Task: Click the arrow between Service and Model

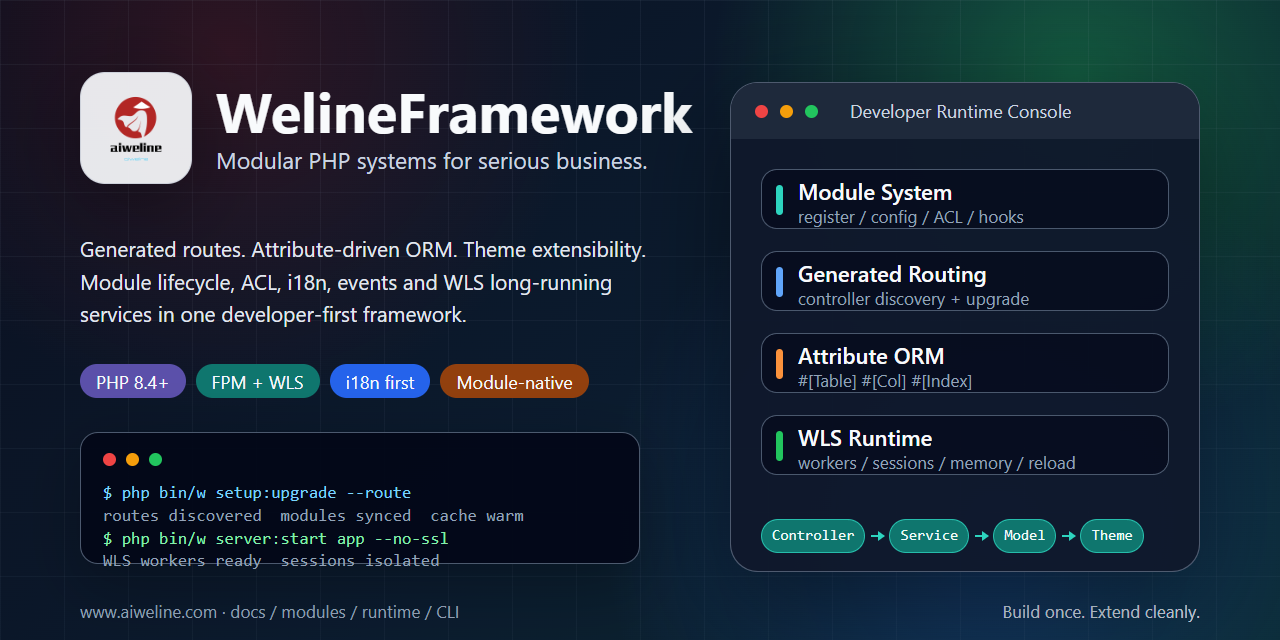Action: pos(981,536)
